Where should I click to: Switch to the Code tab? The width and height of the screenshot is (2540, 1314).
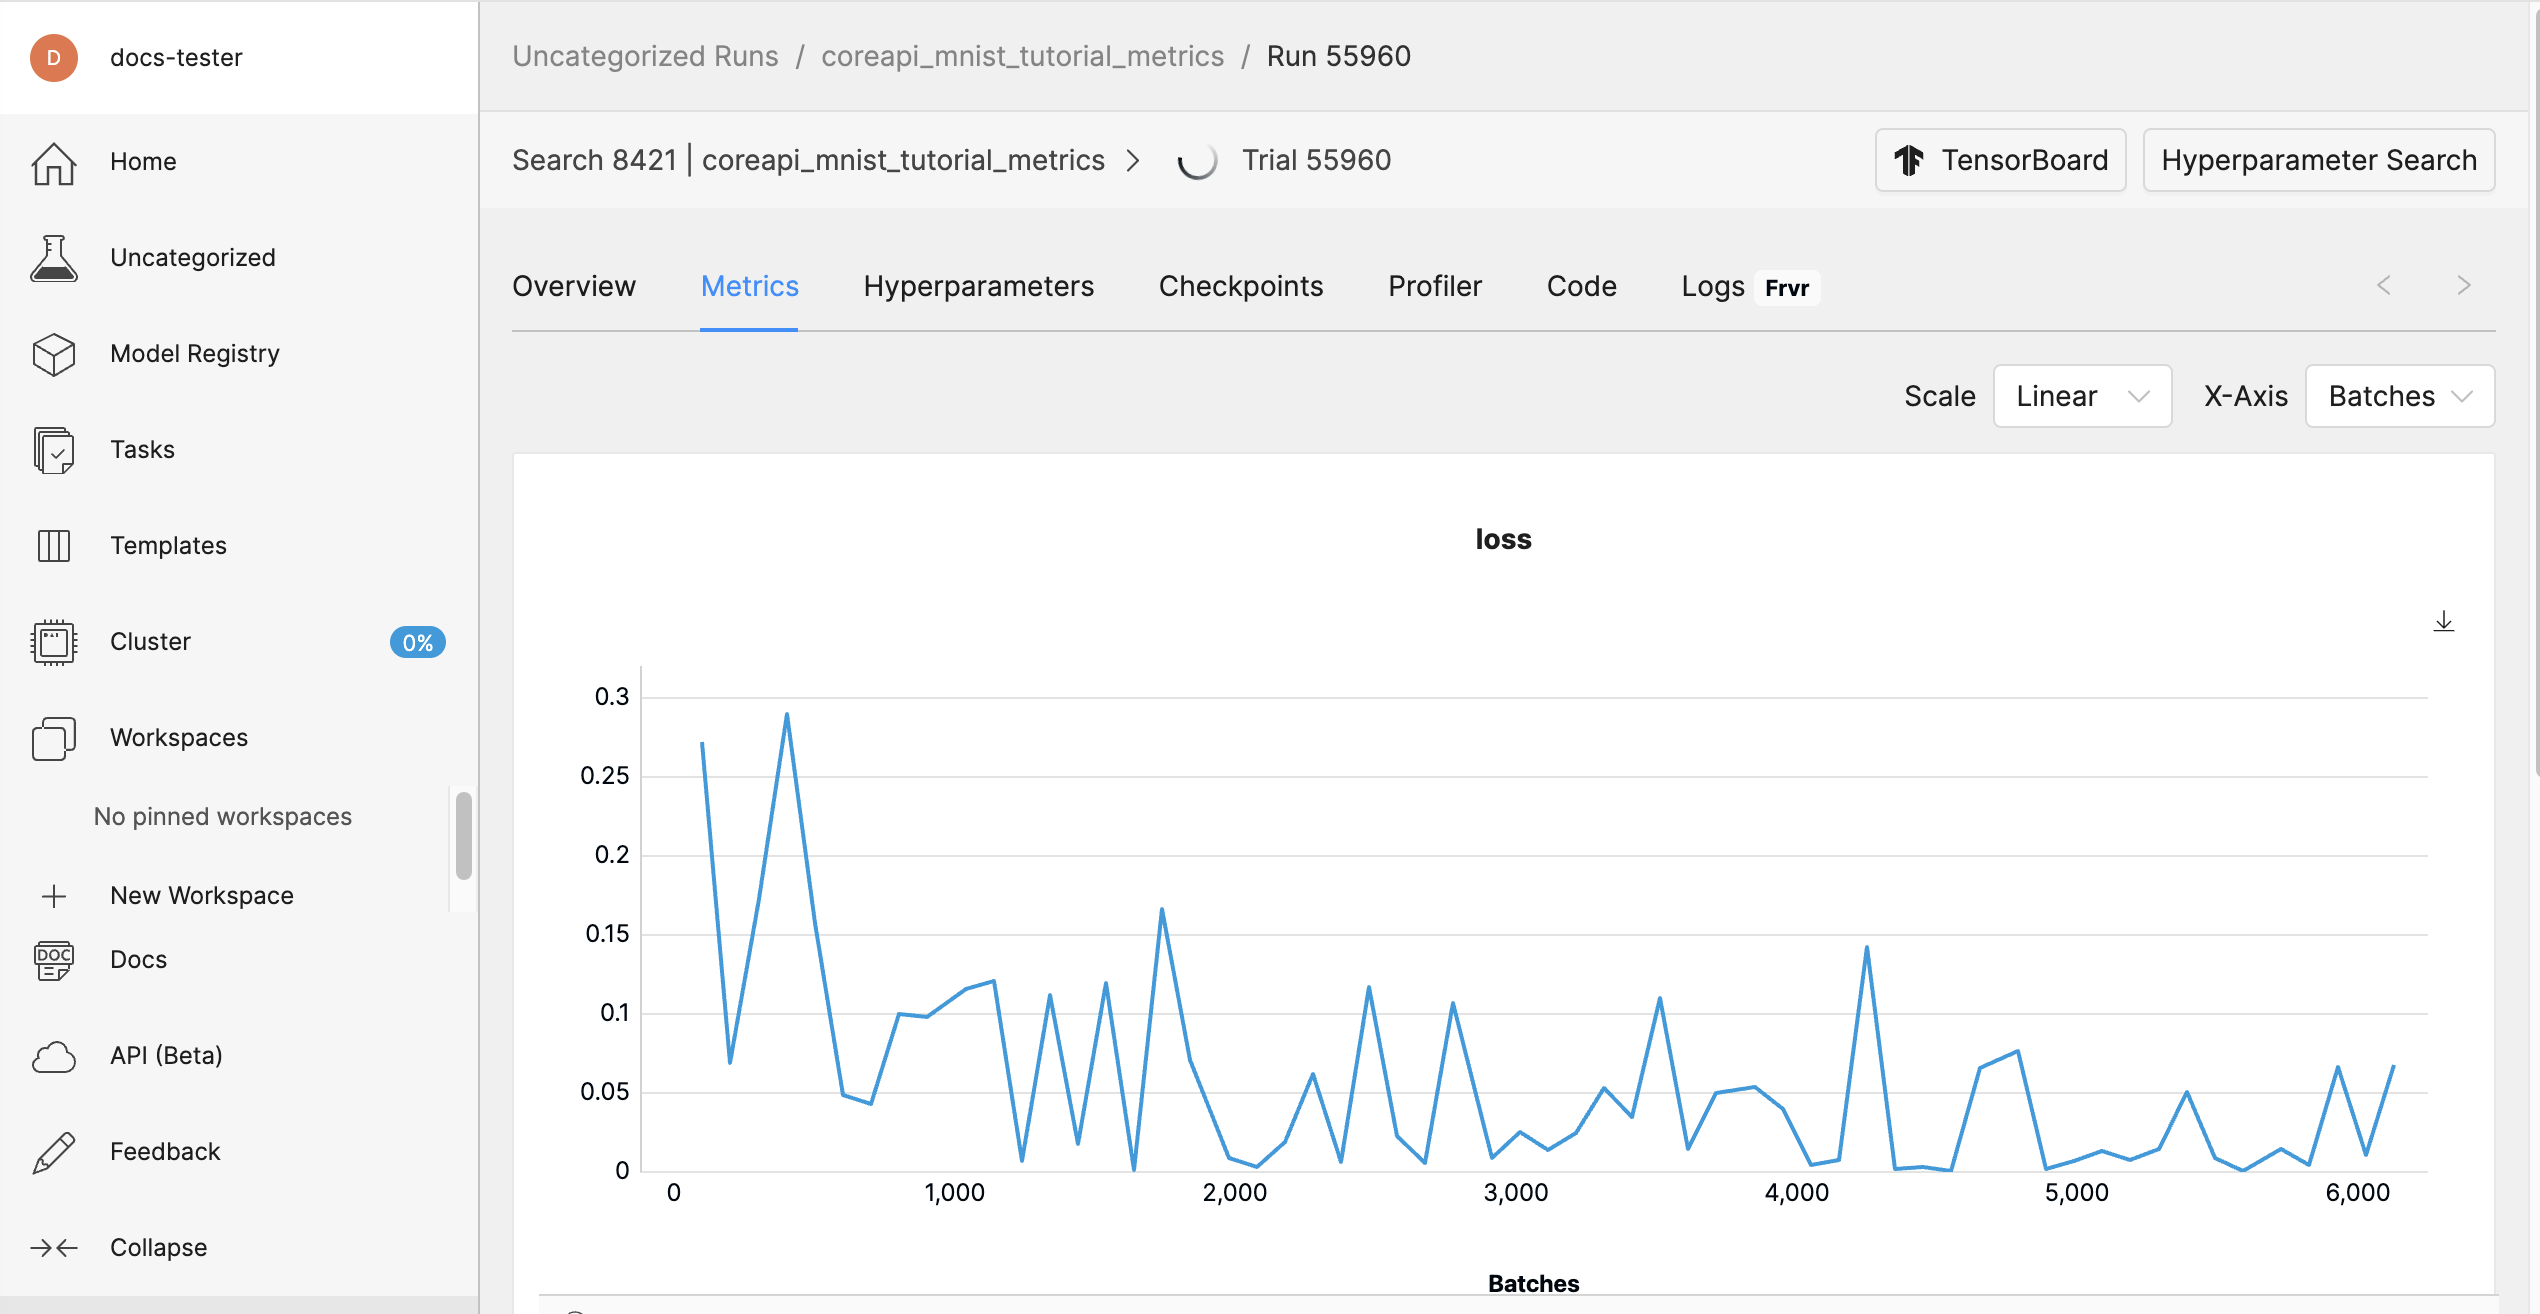tap(1582, 286)
